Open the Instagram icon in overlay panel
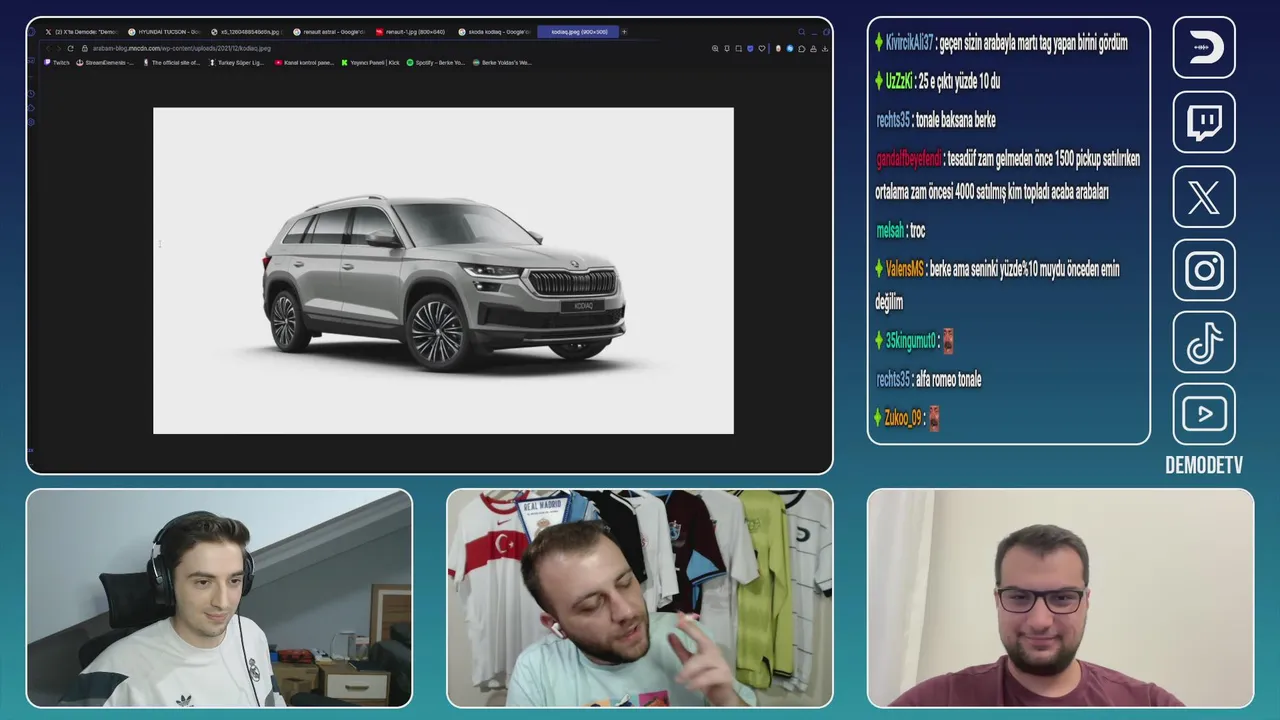The height and width of the screenshot is (720, 1280). [x=1204, y=270]
